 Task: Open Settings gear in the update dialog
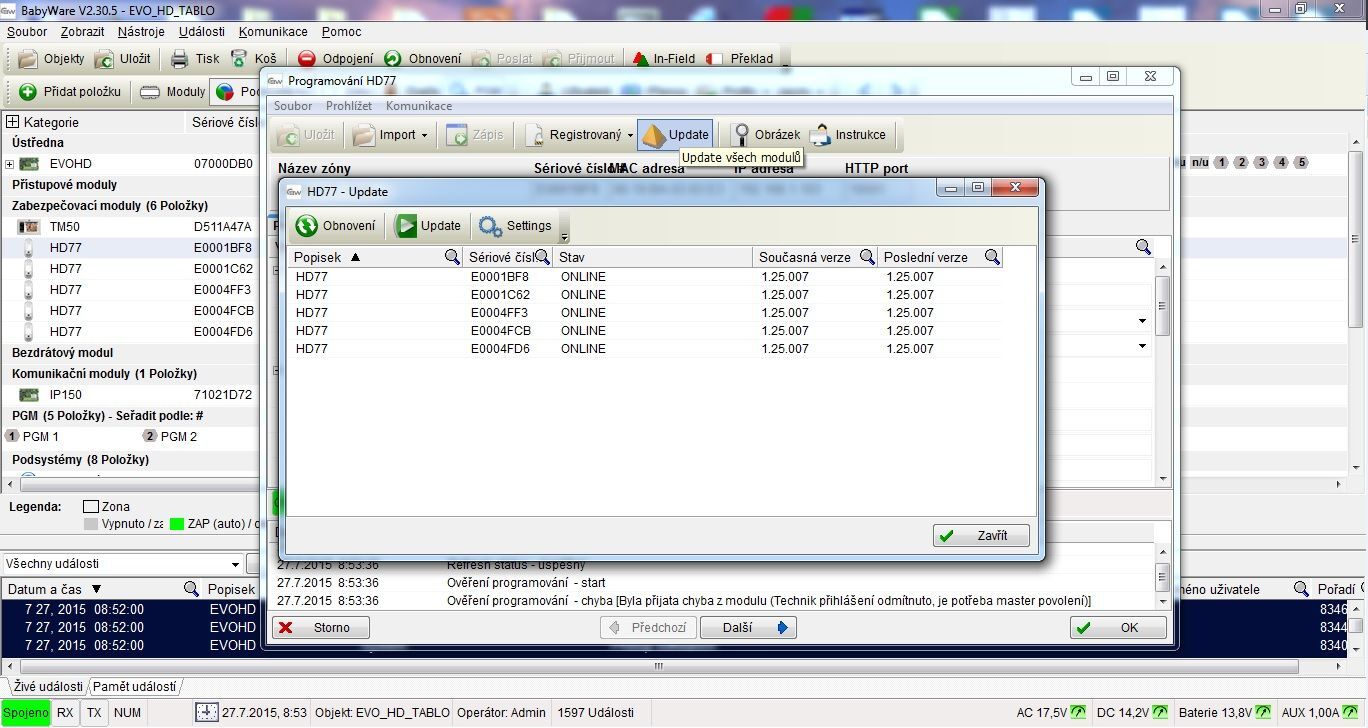(x=490, y=226)
